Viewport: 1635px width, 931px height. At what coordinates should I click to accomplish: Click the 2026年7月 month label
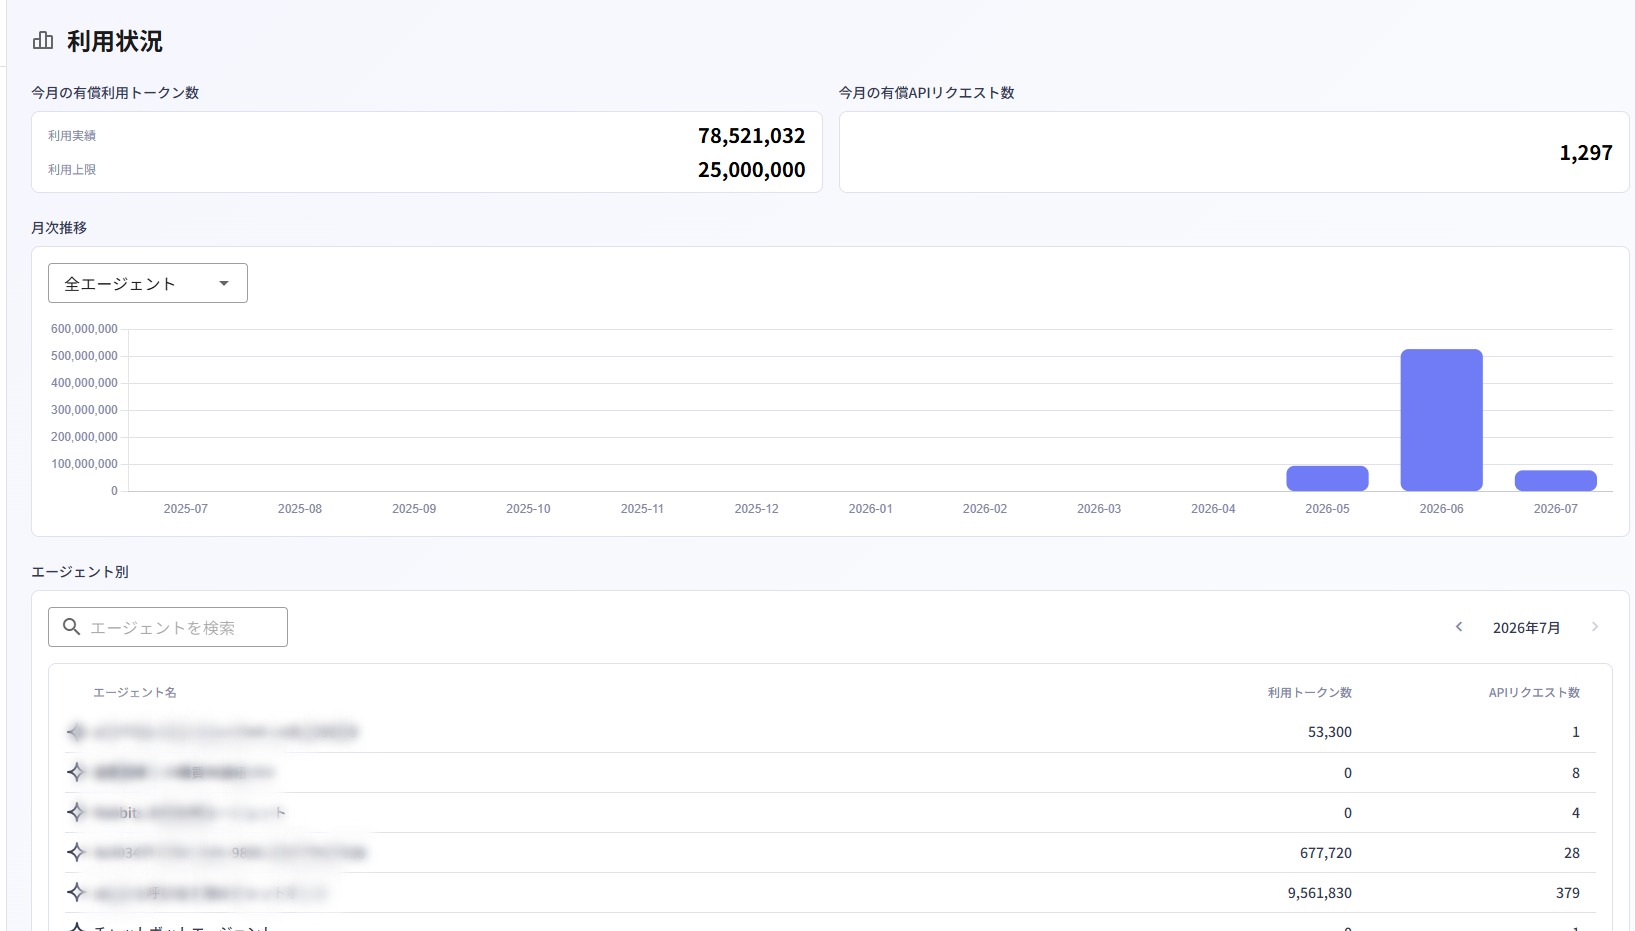click(1526, 628)
